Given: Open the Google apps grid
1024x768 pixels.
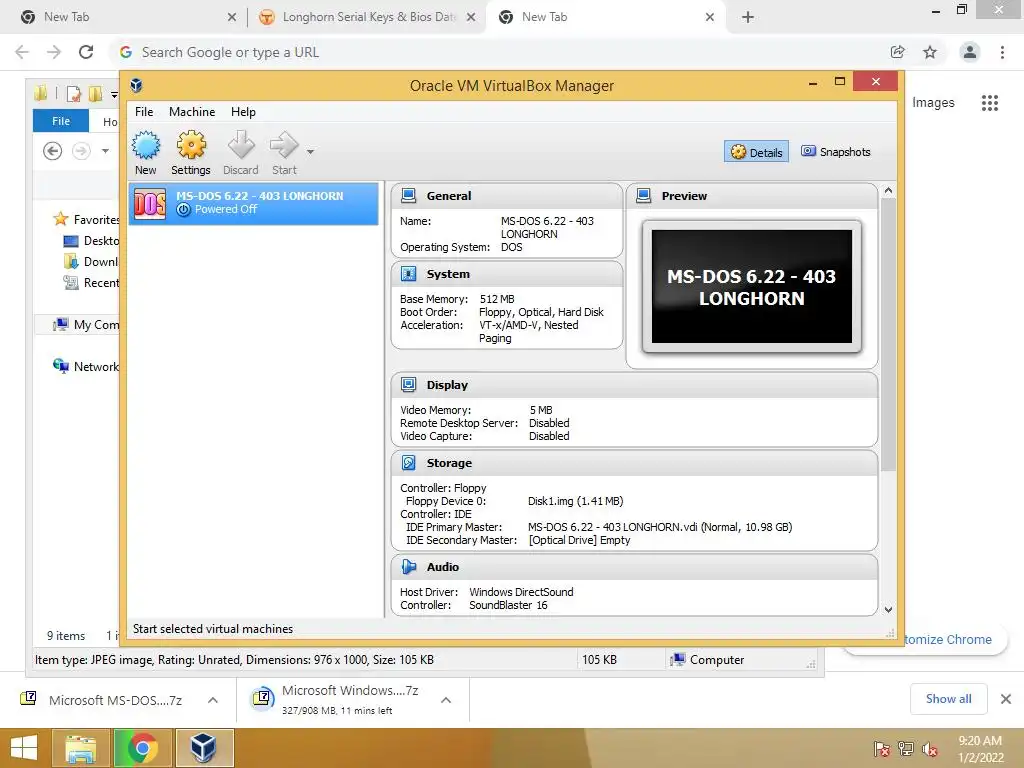Looking at the screenshot, I should coord(990,103).
